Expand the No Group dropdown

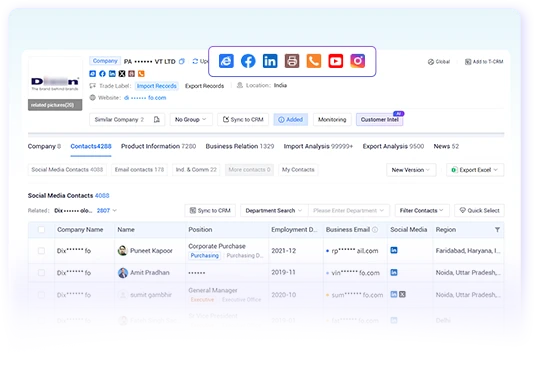(191, 119)
